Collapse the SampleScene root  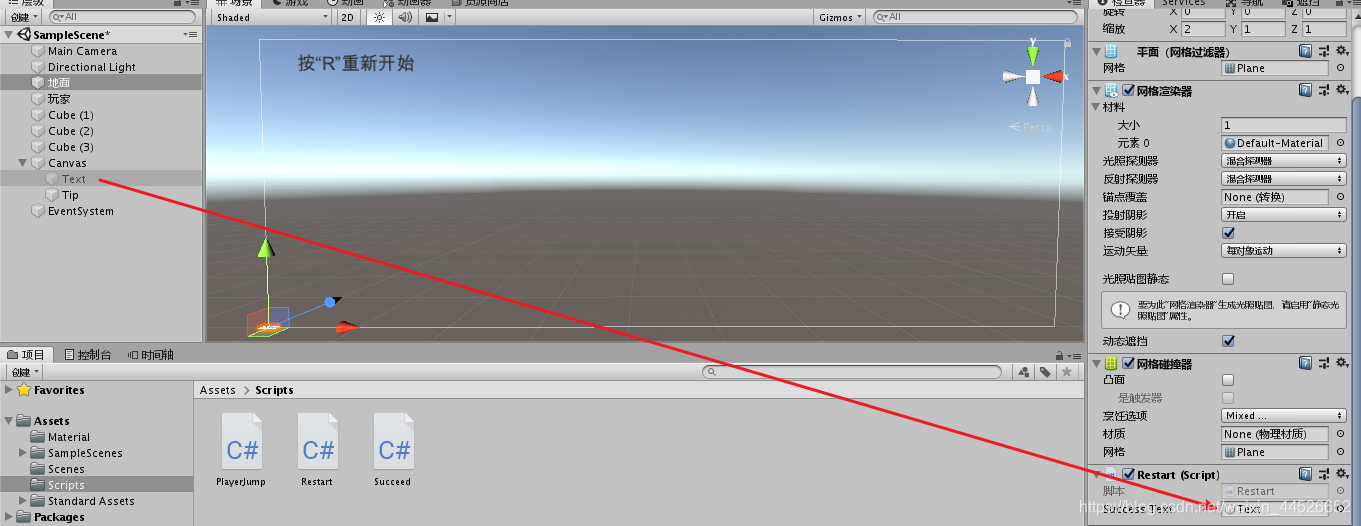coord(9,35)
